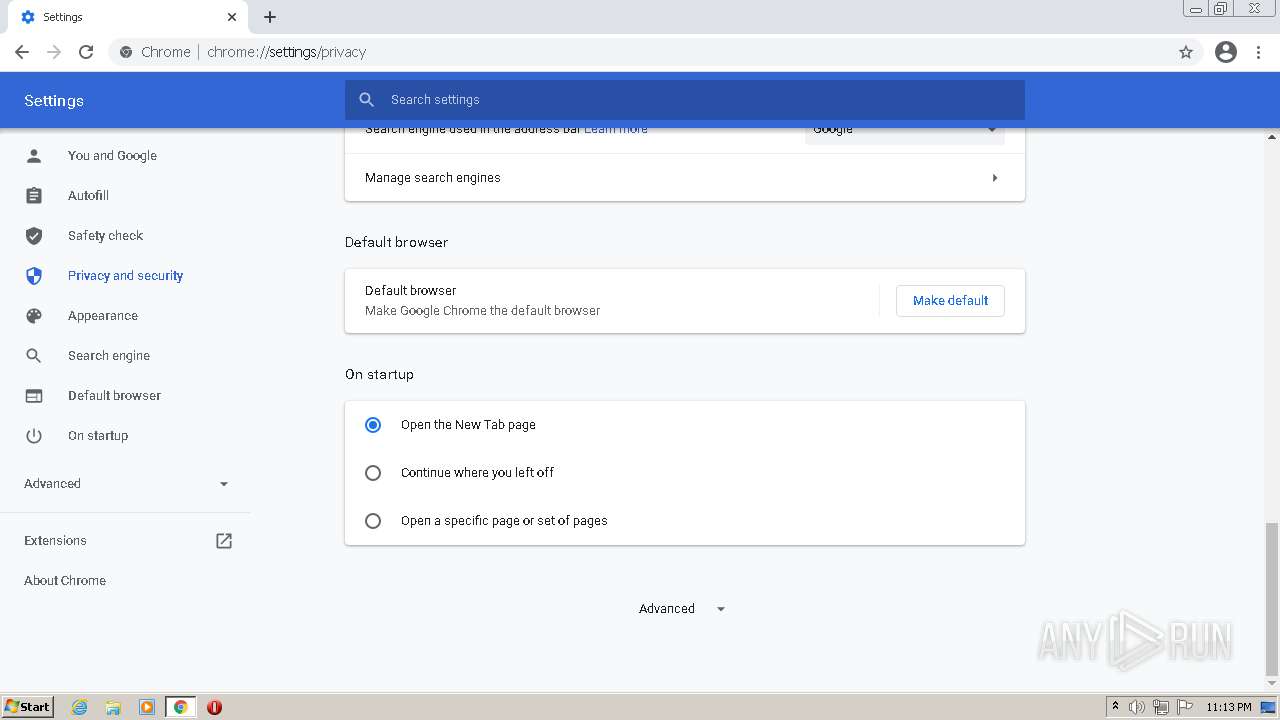Open the Learn more link
The height and width of the screenshot is (720, 1280).
coord(616,130)
